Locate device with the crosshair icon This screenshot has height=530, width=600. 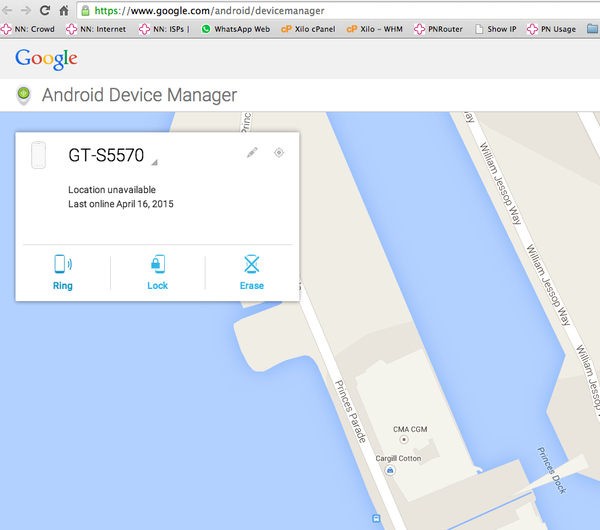coord(279,153)
